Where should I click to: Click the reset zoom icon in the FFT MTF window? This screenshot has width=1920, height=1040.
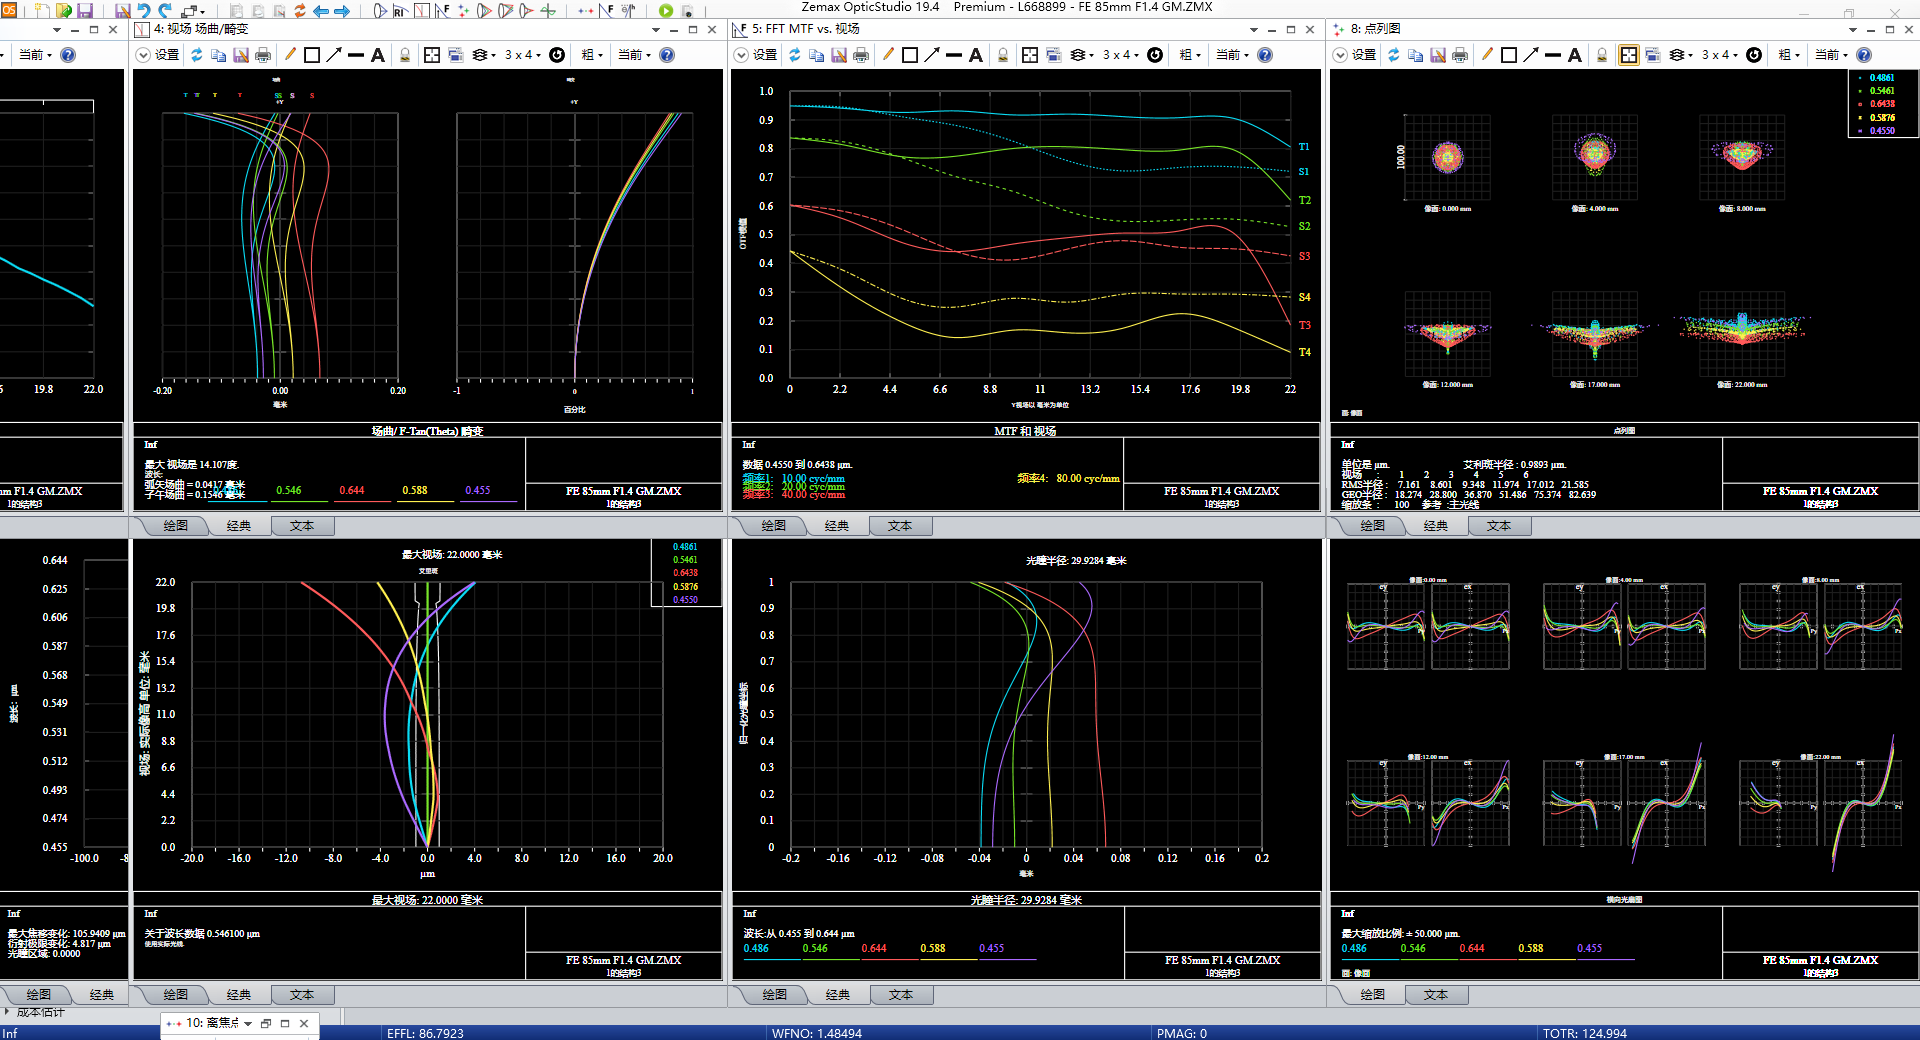tap(1155, 55)
